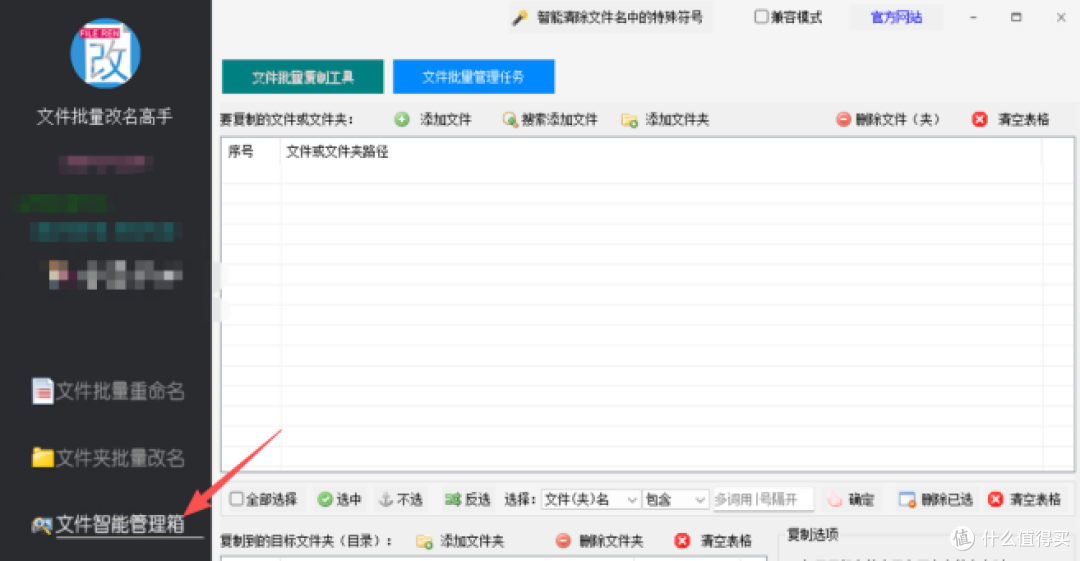Click the top 添加文件夹 folder icon
This screenshot has width=1080, height=561.
[x=629, y=121]
